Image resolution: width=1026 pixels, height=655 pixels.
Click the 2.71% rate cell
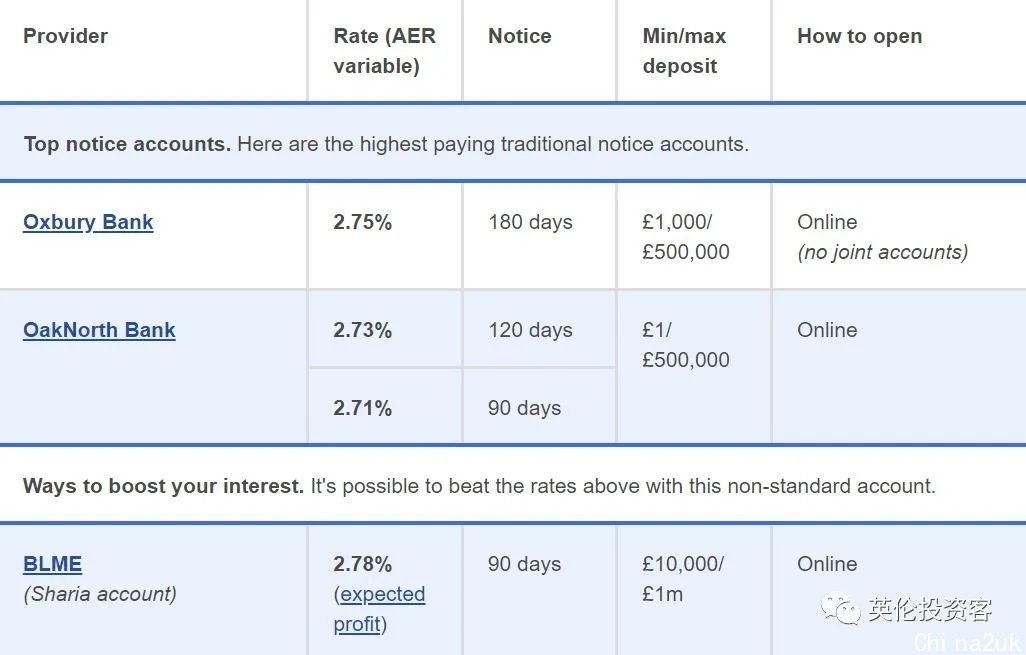(363, 408)
